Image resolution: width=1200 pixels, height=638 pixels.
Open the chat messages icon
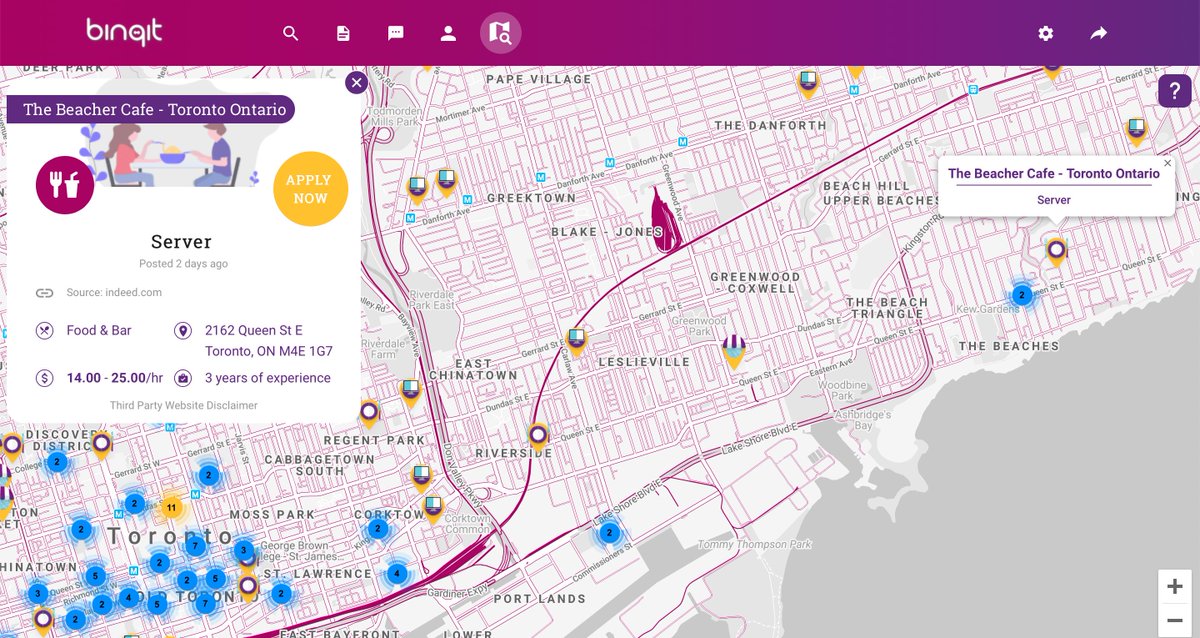[x=395, y=33]
